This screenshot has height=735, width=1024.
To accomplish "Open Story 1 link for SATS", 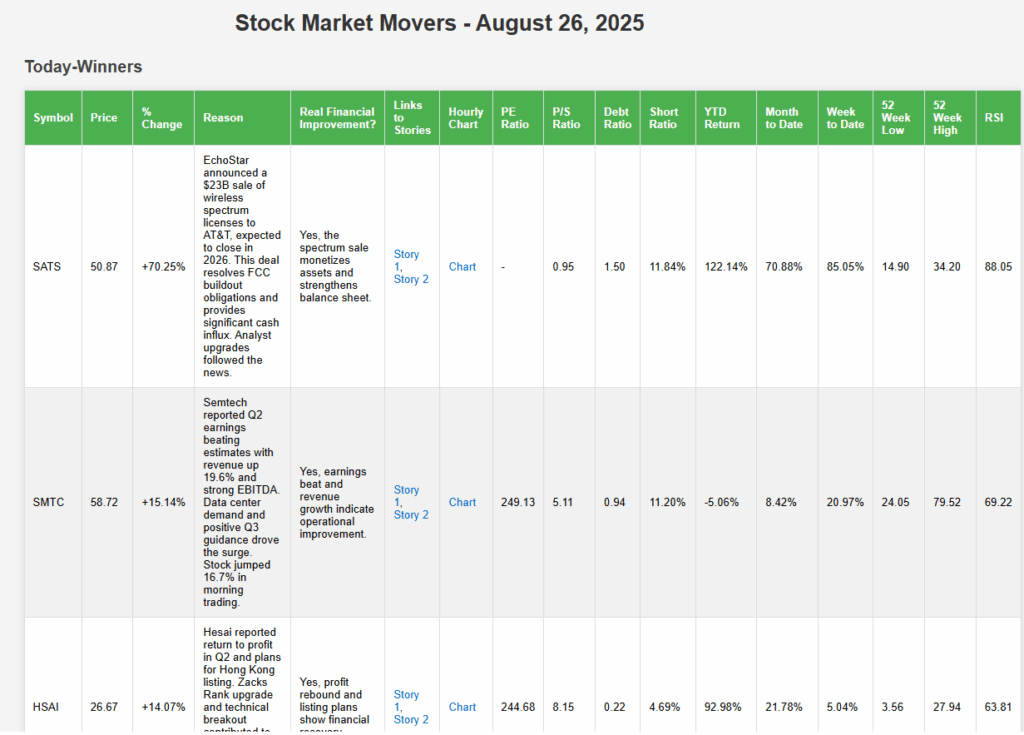I will (x=406, y=255).
